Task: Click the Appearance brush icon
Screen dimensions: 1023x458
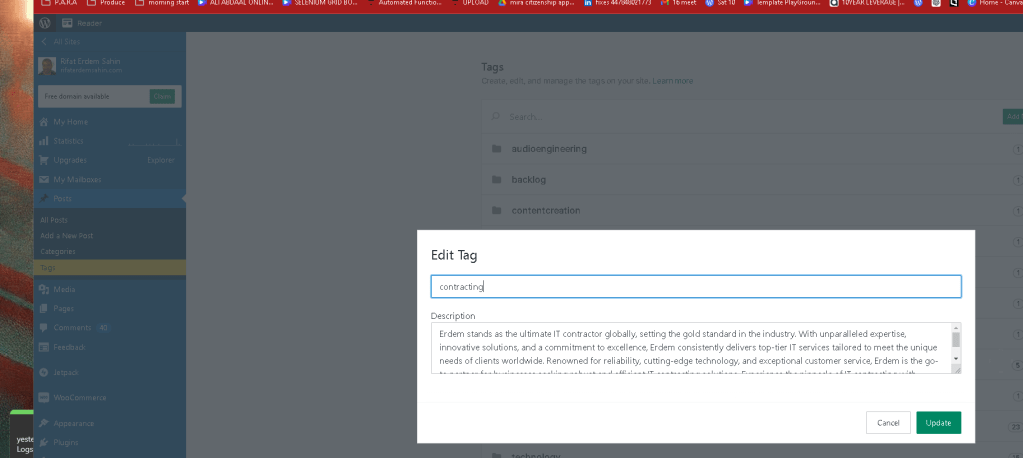Action: [44, 423]
